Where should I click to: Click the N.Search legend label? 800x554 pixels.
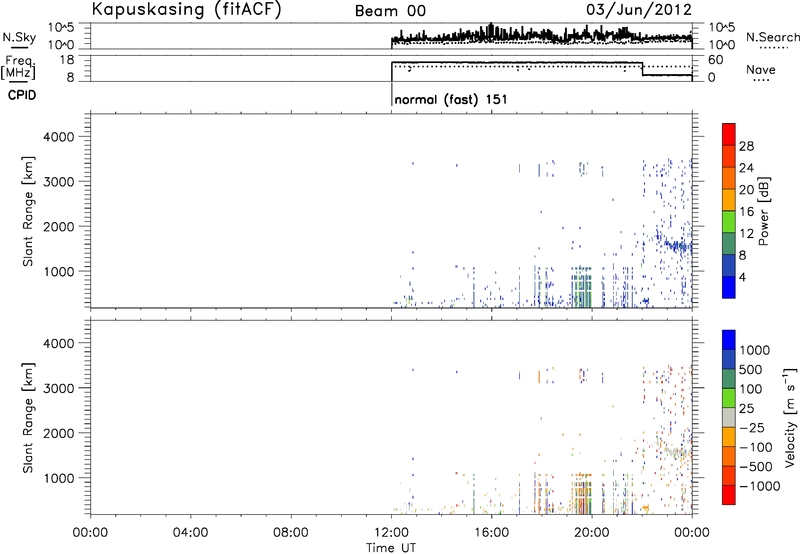point(772,37)
